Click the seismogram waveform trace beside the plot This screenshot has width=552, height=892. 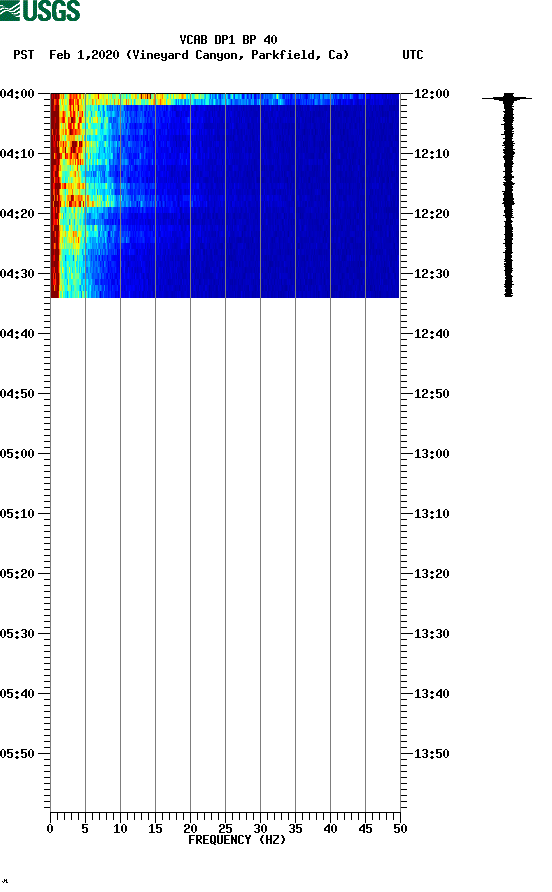coord(508,195)
